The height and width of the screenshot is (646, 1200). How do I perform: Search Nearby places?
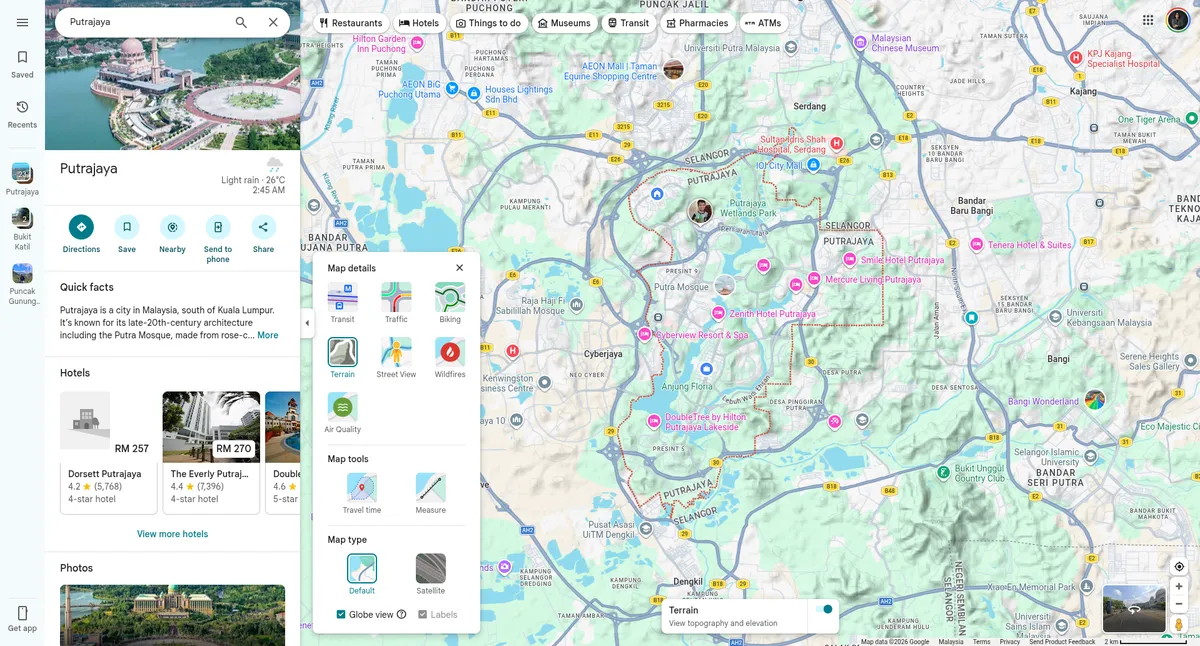(172, 233)
